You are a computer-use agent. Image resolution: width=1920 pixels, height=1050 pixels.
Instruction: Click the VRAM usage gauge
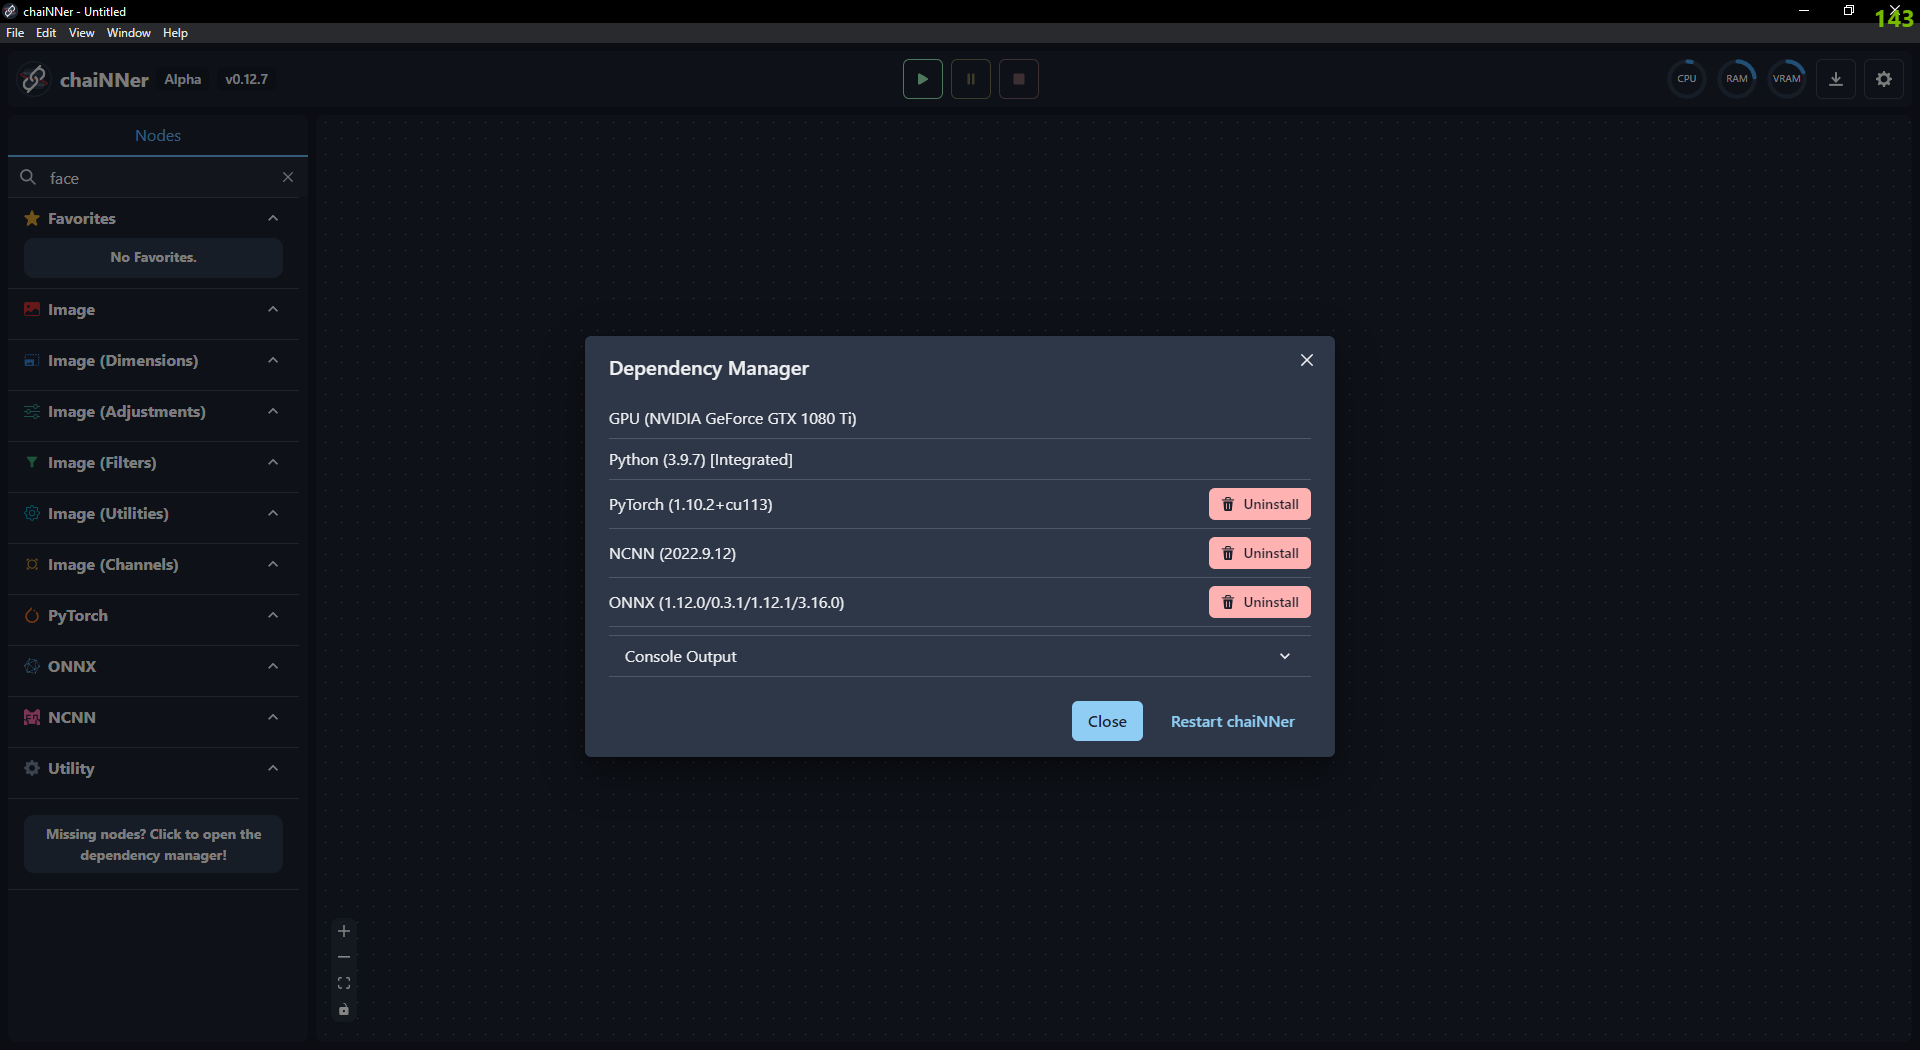(1787, 78)
